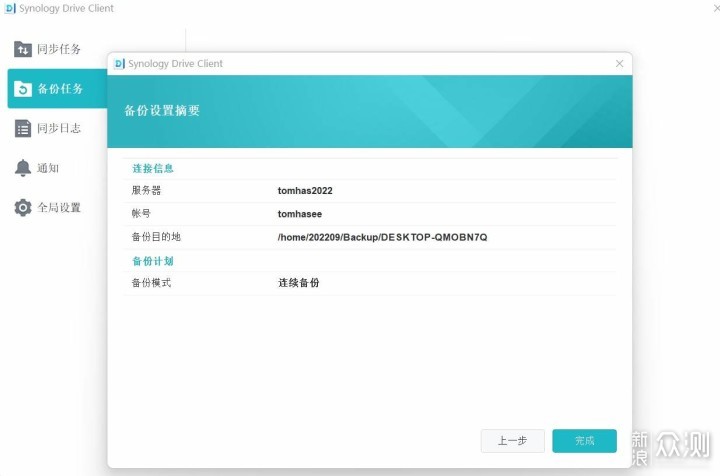Click the 备份模式 label
The height and width of the screenshot is (476, 720).
(x=151, y=283)
